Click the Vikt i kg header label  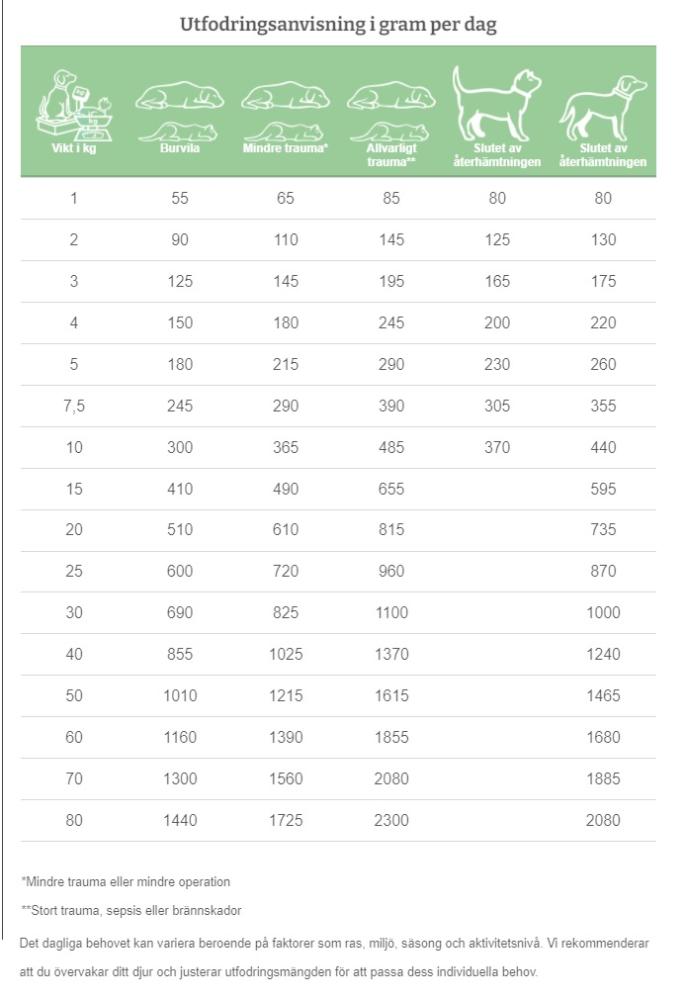[x=73, y=150]
